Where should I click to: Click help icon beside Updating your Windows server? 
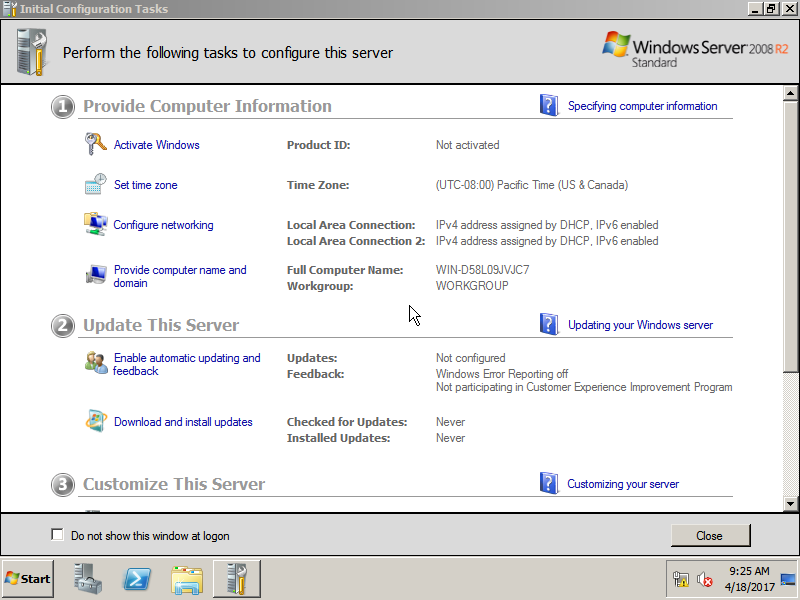(549, 324)
